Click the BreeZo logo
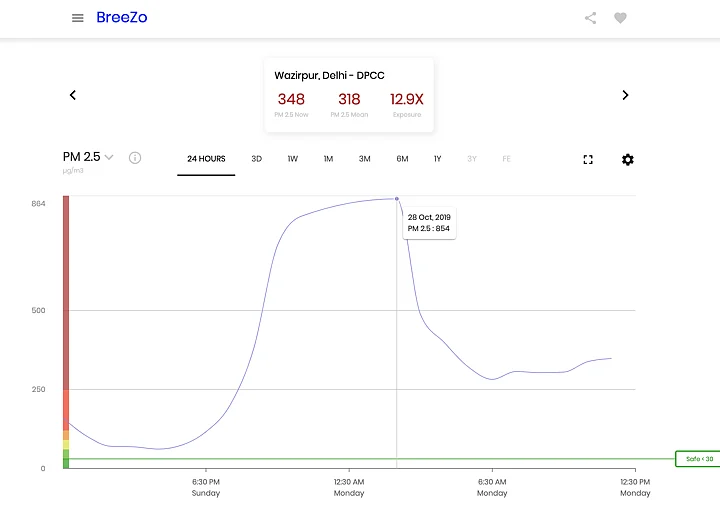 (121, 18)
